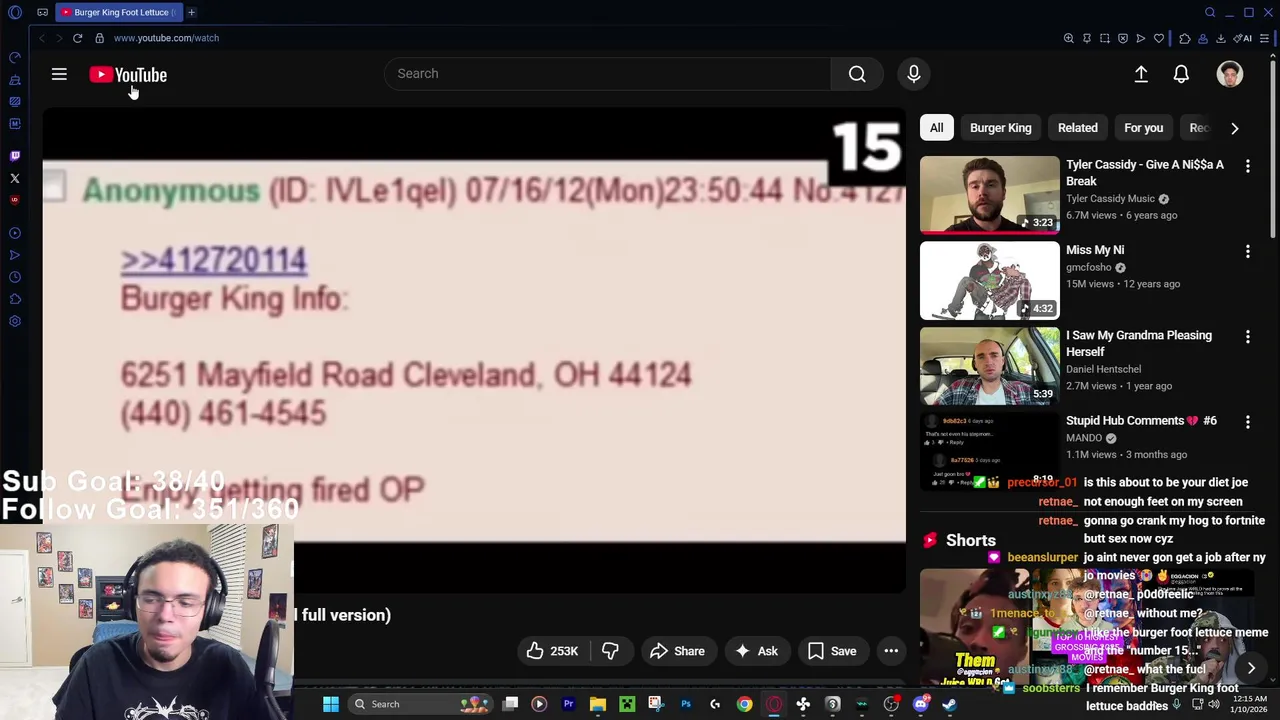
Task: Open the Opera menu logo
Action: click(15, 12)
